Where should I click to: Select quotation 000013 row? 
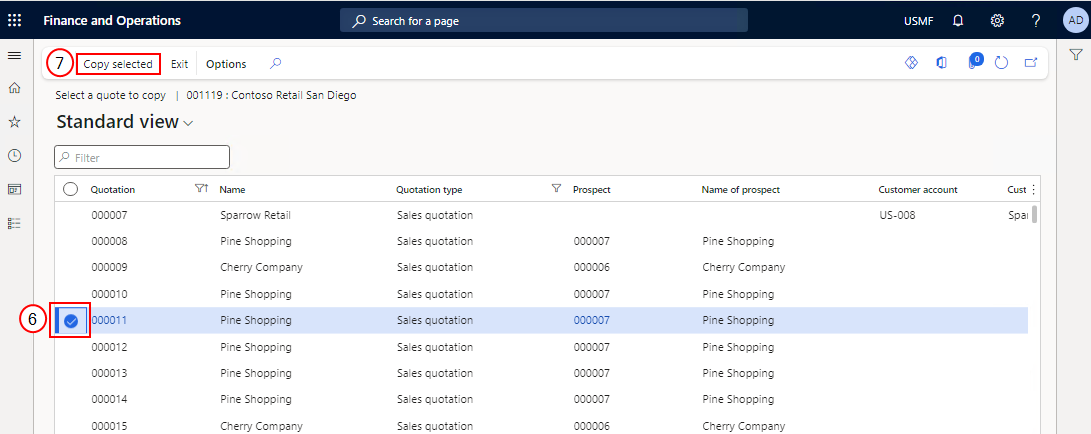coord(541,373)
